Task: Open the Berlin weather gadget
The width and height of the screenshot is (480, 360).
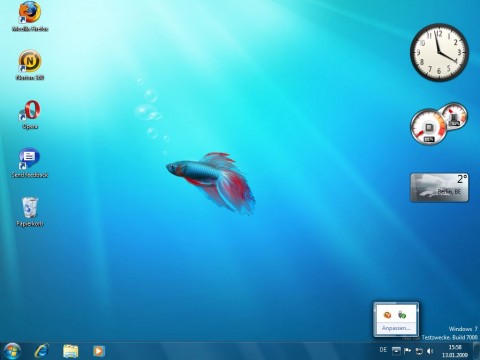Action: pos(439,187)
